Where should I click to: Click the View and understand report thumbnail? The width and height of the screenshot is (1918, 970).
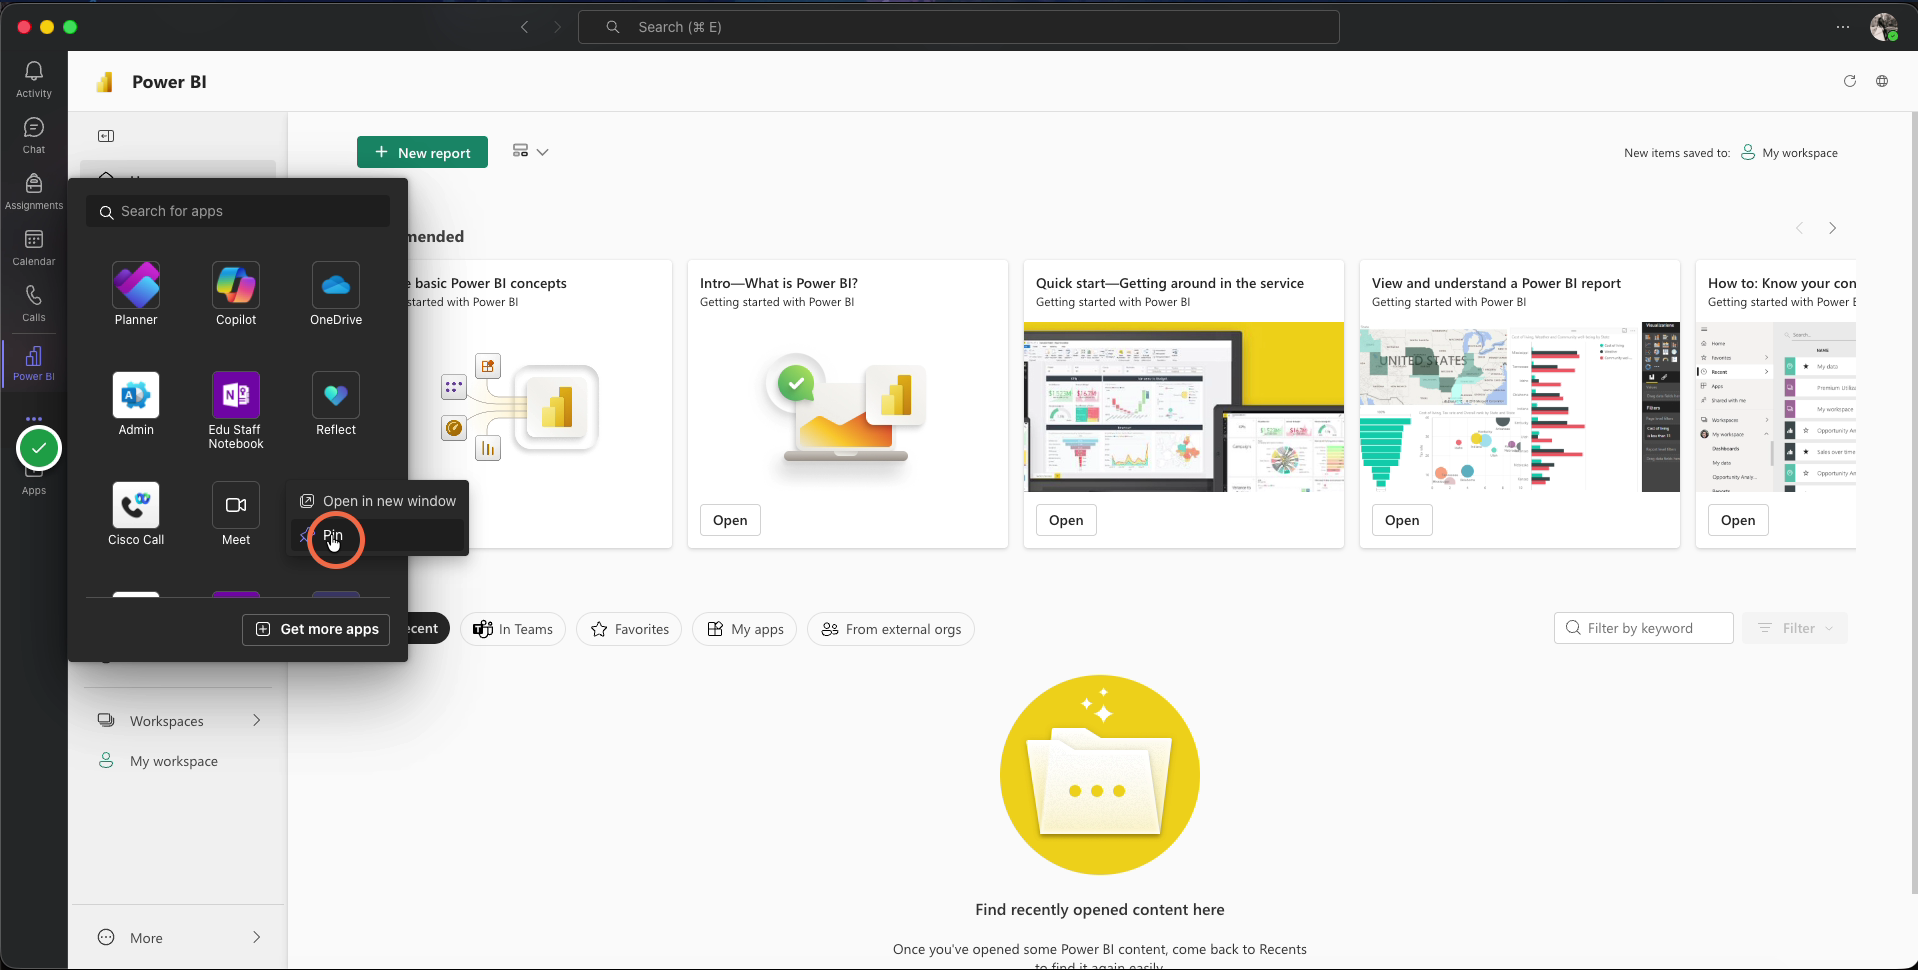[x=1520, y=407]
